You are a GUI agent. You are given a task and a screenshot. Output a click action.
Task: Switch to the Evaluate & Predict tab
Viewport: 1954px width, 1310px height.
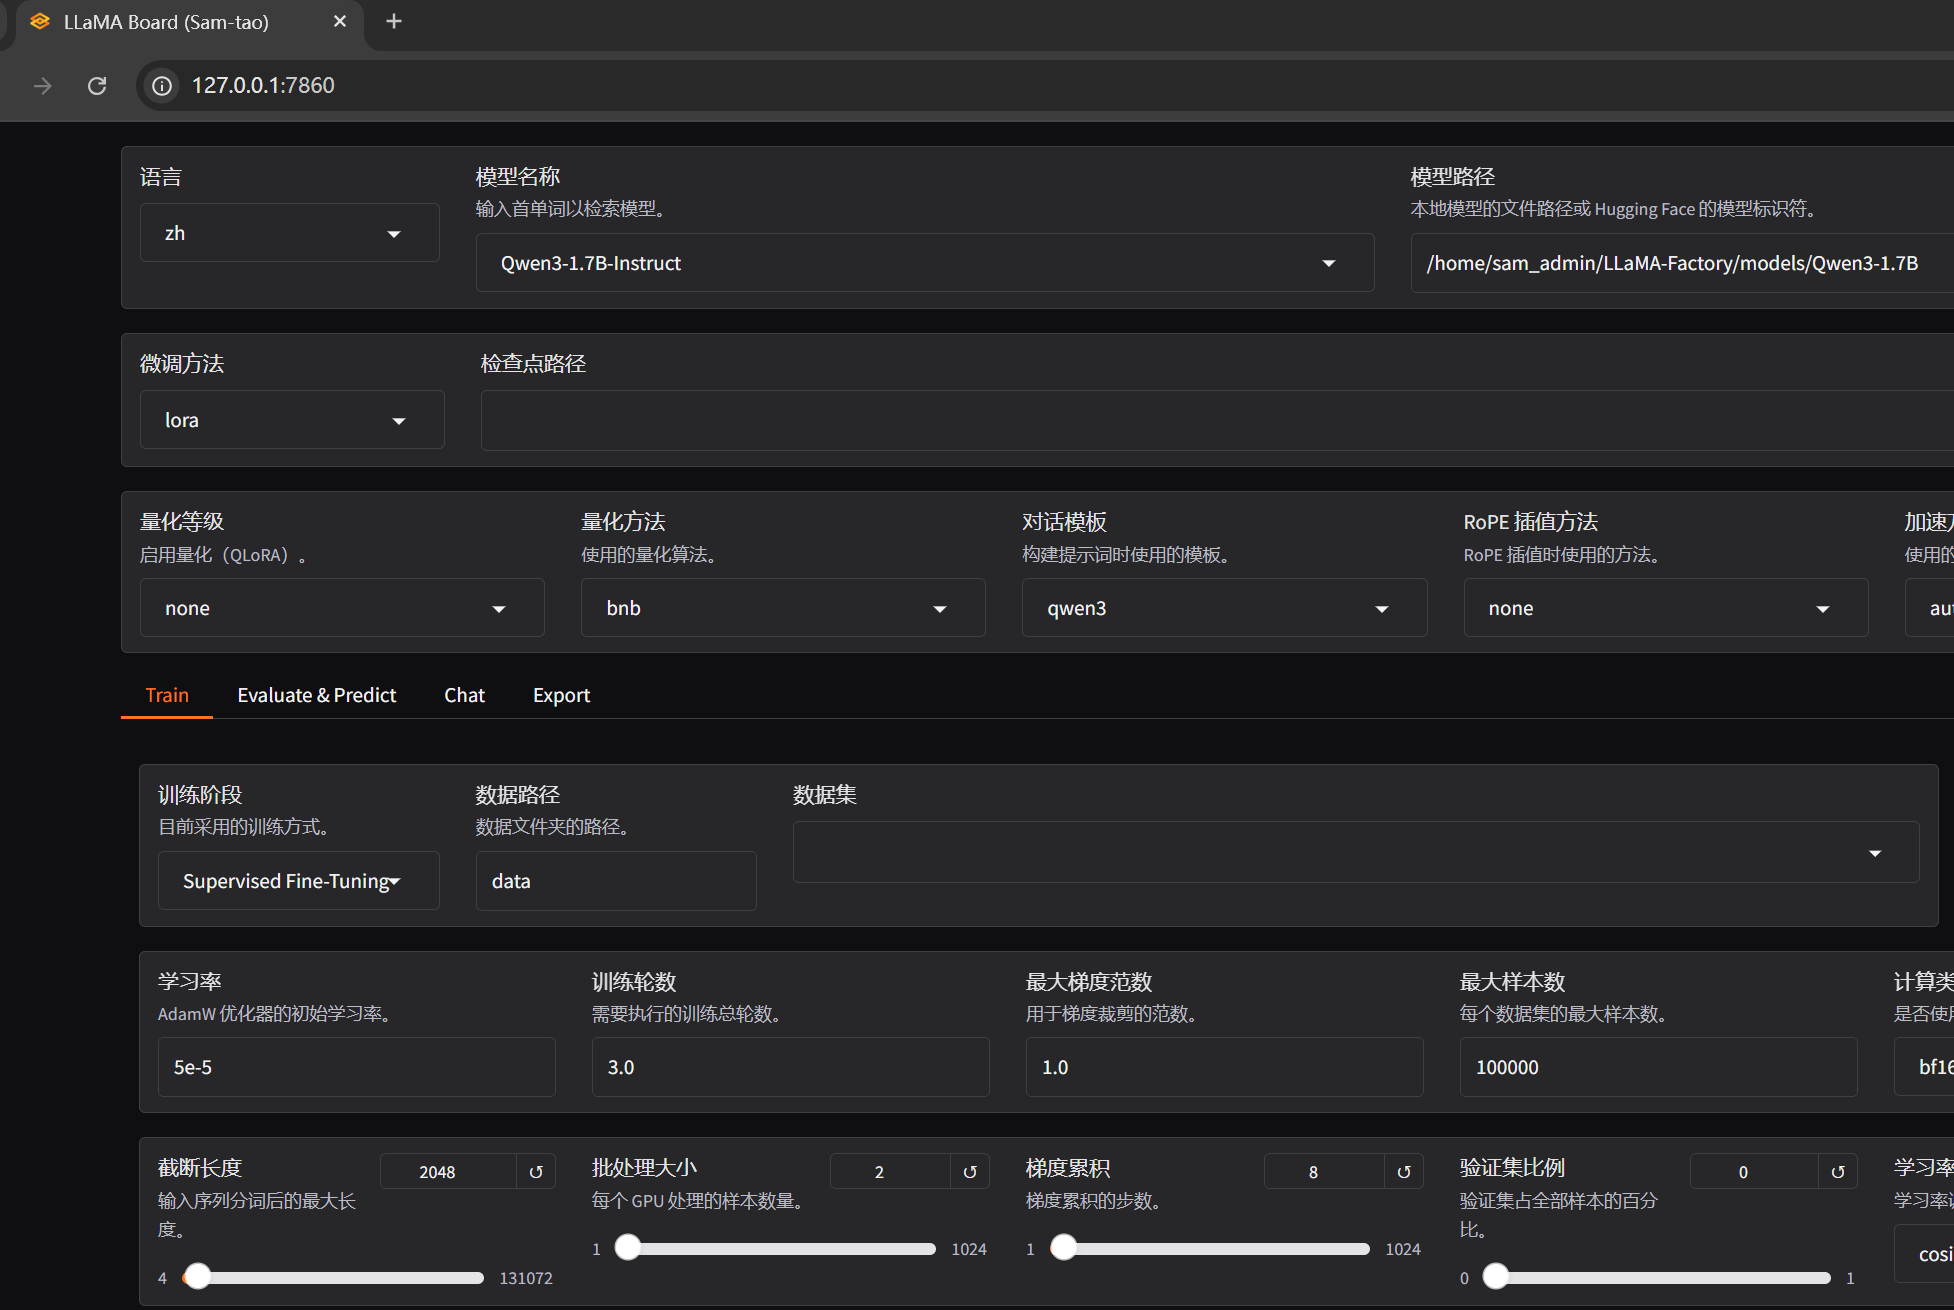pyautogui.click(x=317, y=695)
